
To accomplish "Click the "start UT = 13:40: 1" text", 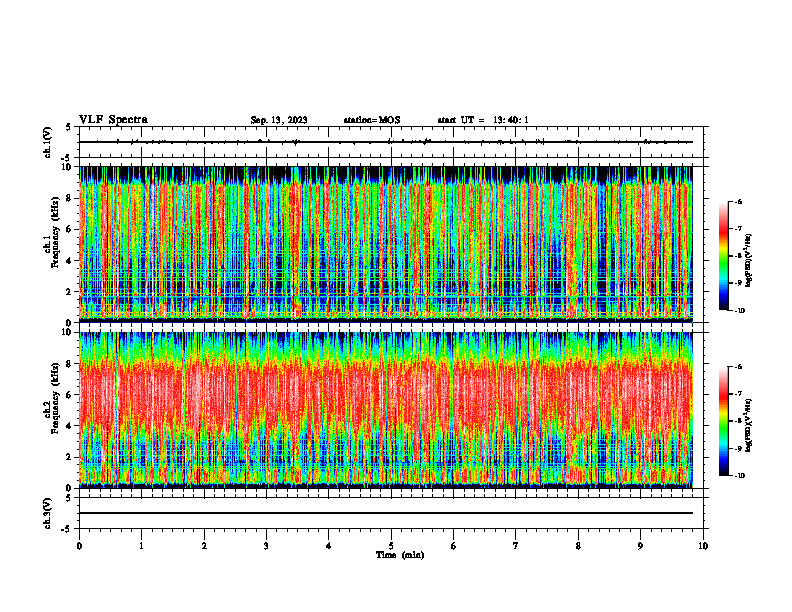I will (483, 120).
